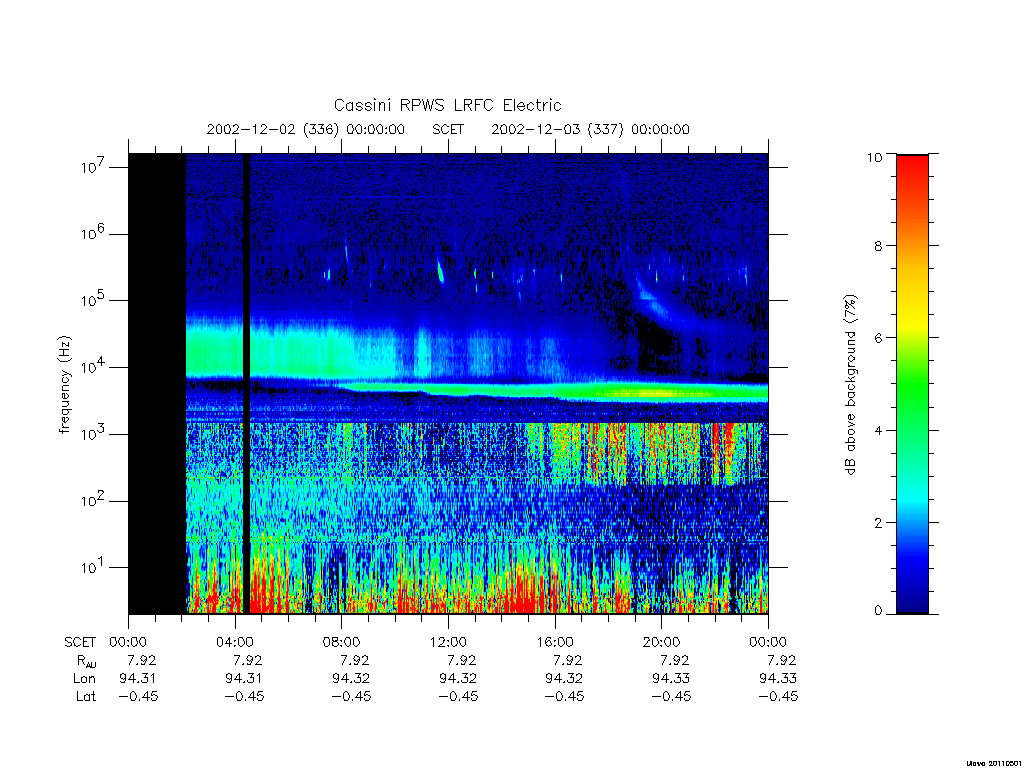Click the 'dB above background (7%)' colorbar label
Screen dimensions: 1024x768
pos(850,385)
